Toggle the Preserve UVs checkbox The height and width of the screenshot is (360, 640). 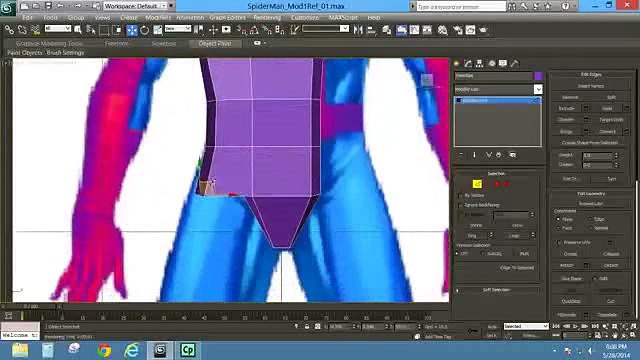[558, 242]
